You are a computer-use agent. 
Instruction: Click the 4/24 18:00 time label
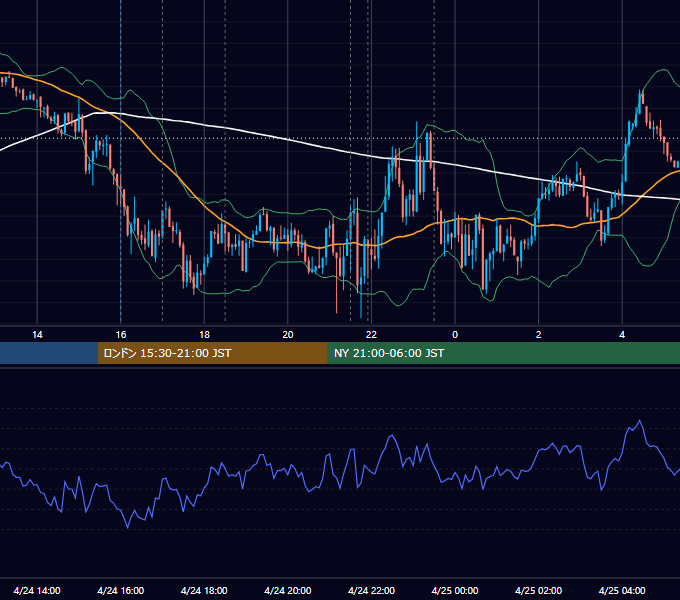(x=204, y=590)
